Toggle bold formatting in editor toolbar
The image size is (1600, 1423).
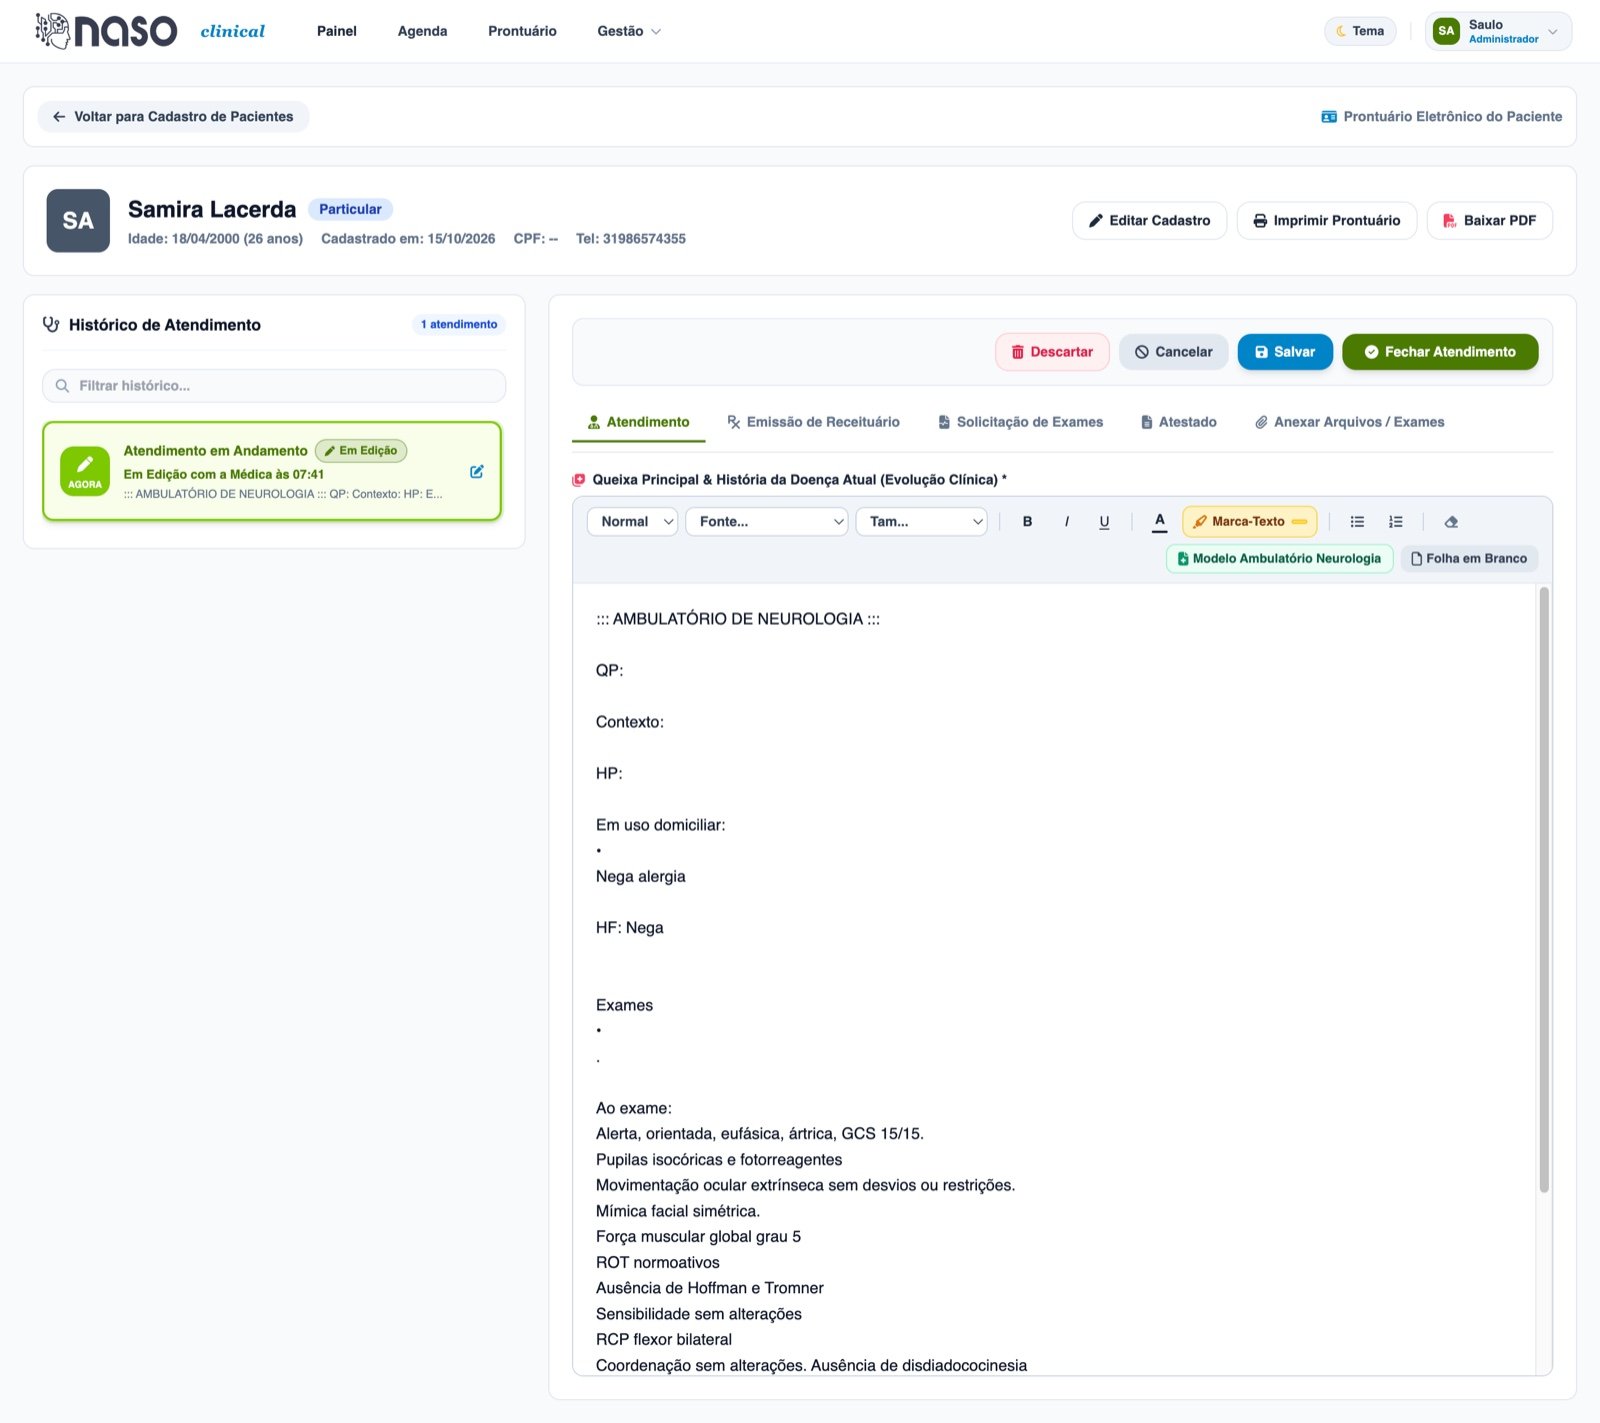(x=1027, y=522)
